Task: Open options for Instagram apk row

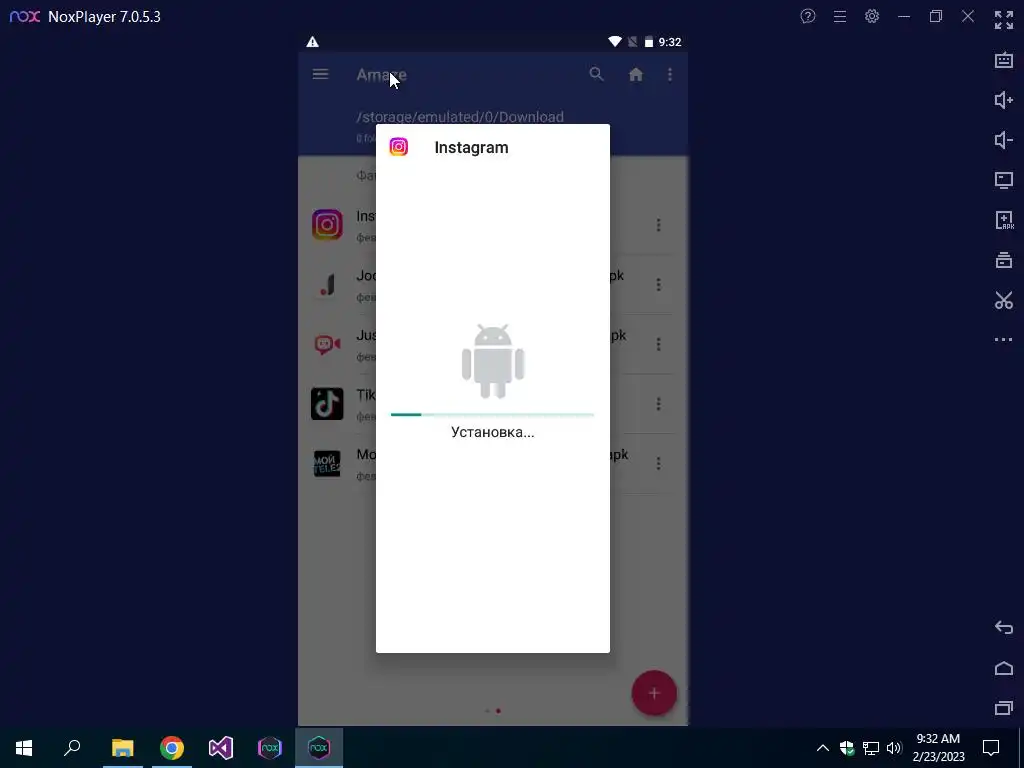Action: (x=658, y=225)
